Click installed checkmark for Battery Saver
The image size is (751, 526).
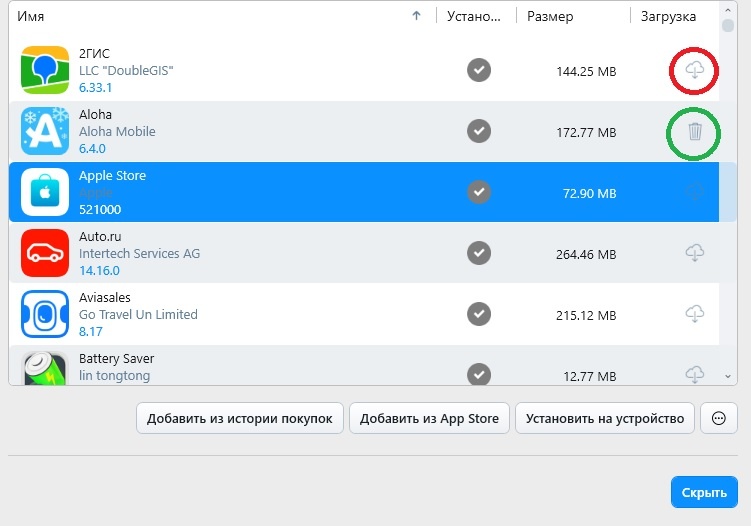[x=479, y=374]
